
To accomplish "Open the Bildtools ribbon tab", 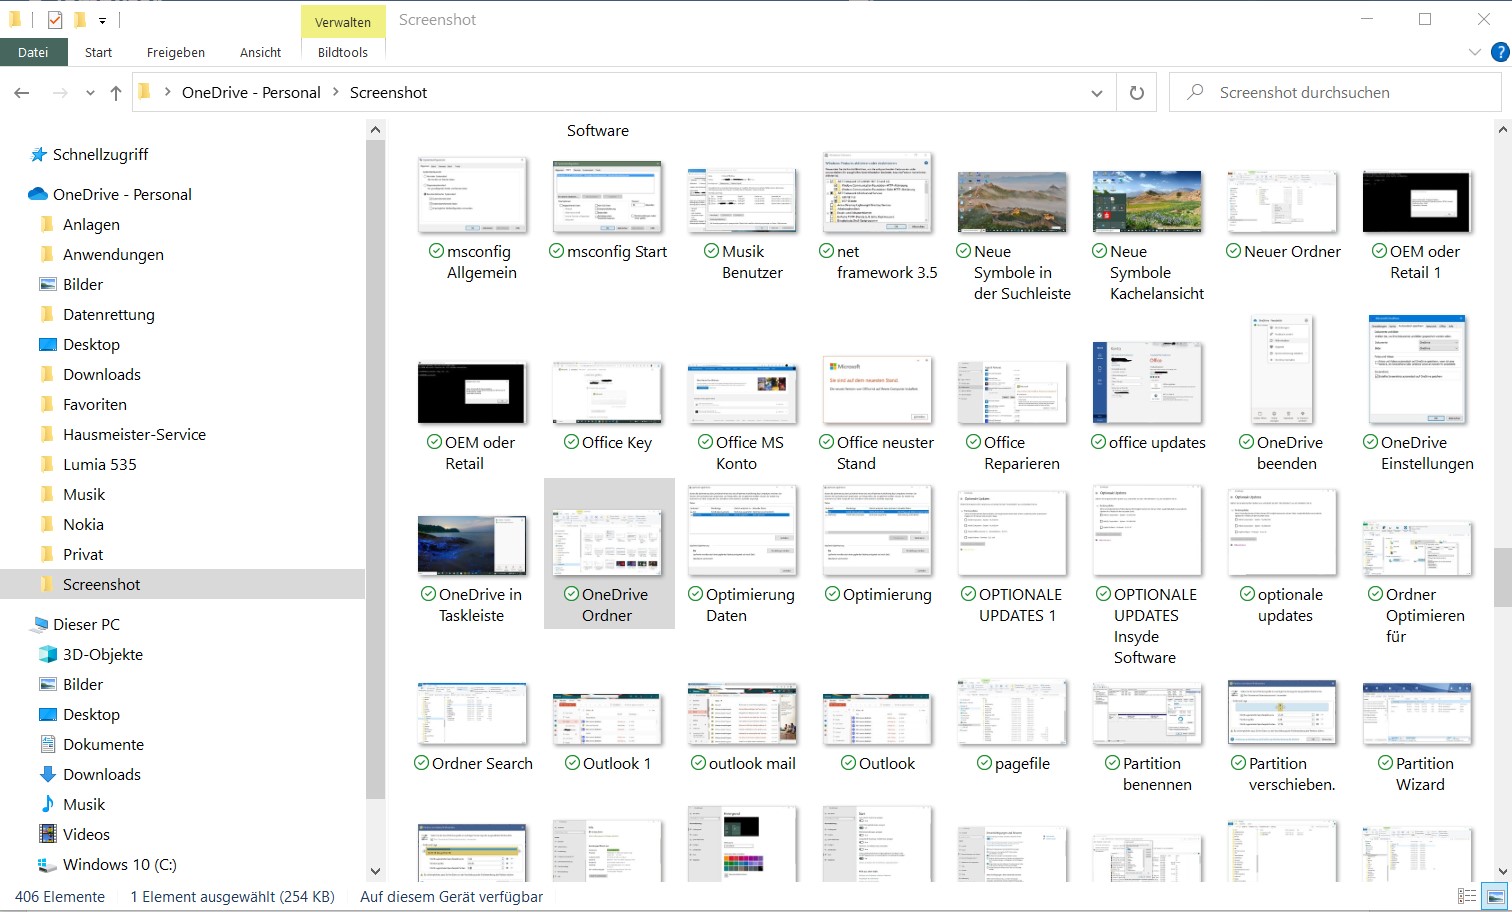I will pos(343,52).
